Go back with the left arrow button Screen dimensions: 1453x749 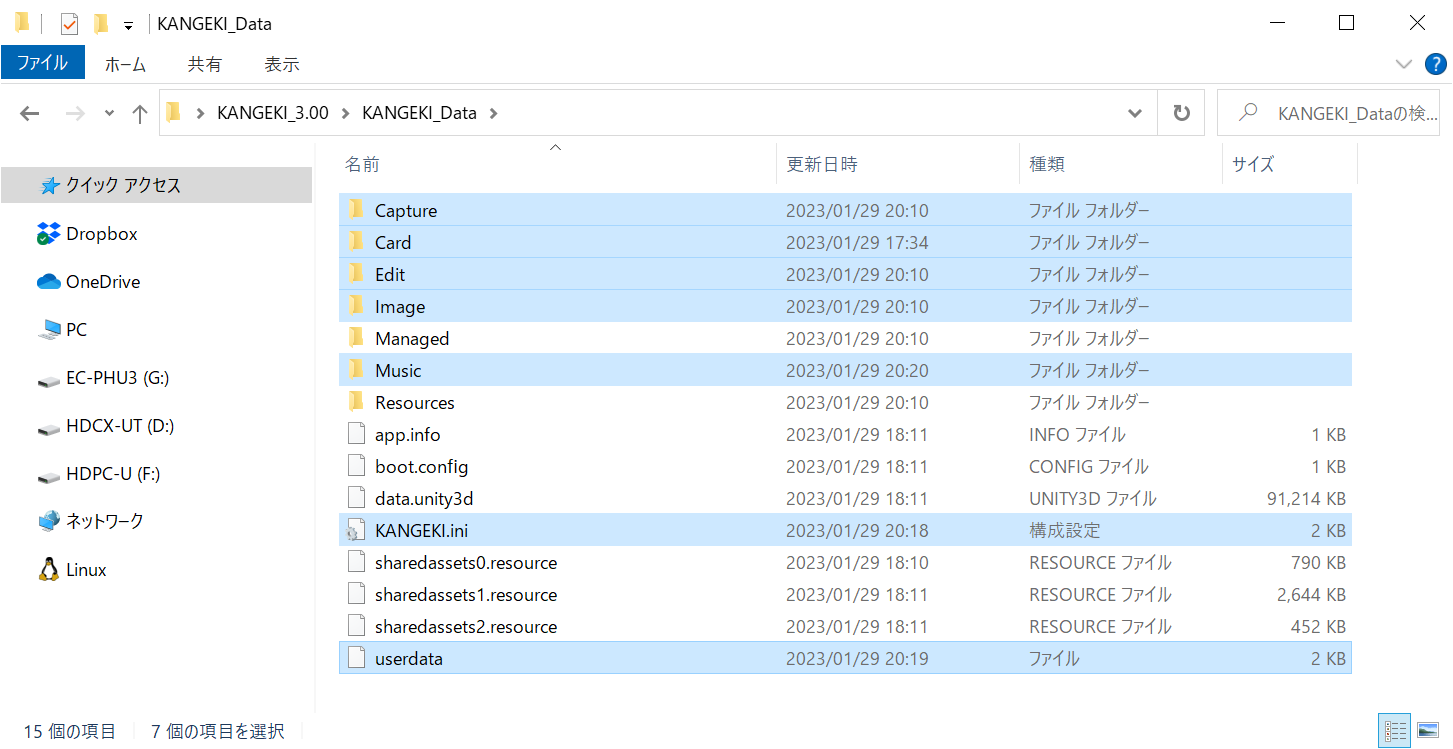coord(30,114)
